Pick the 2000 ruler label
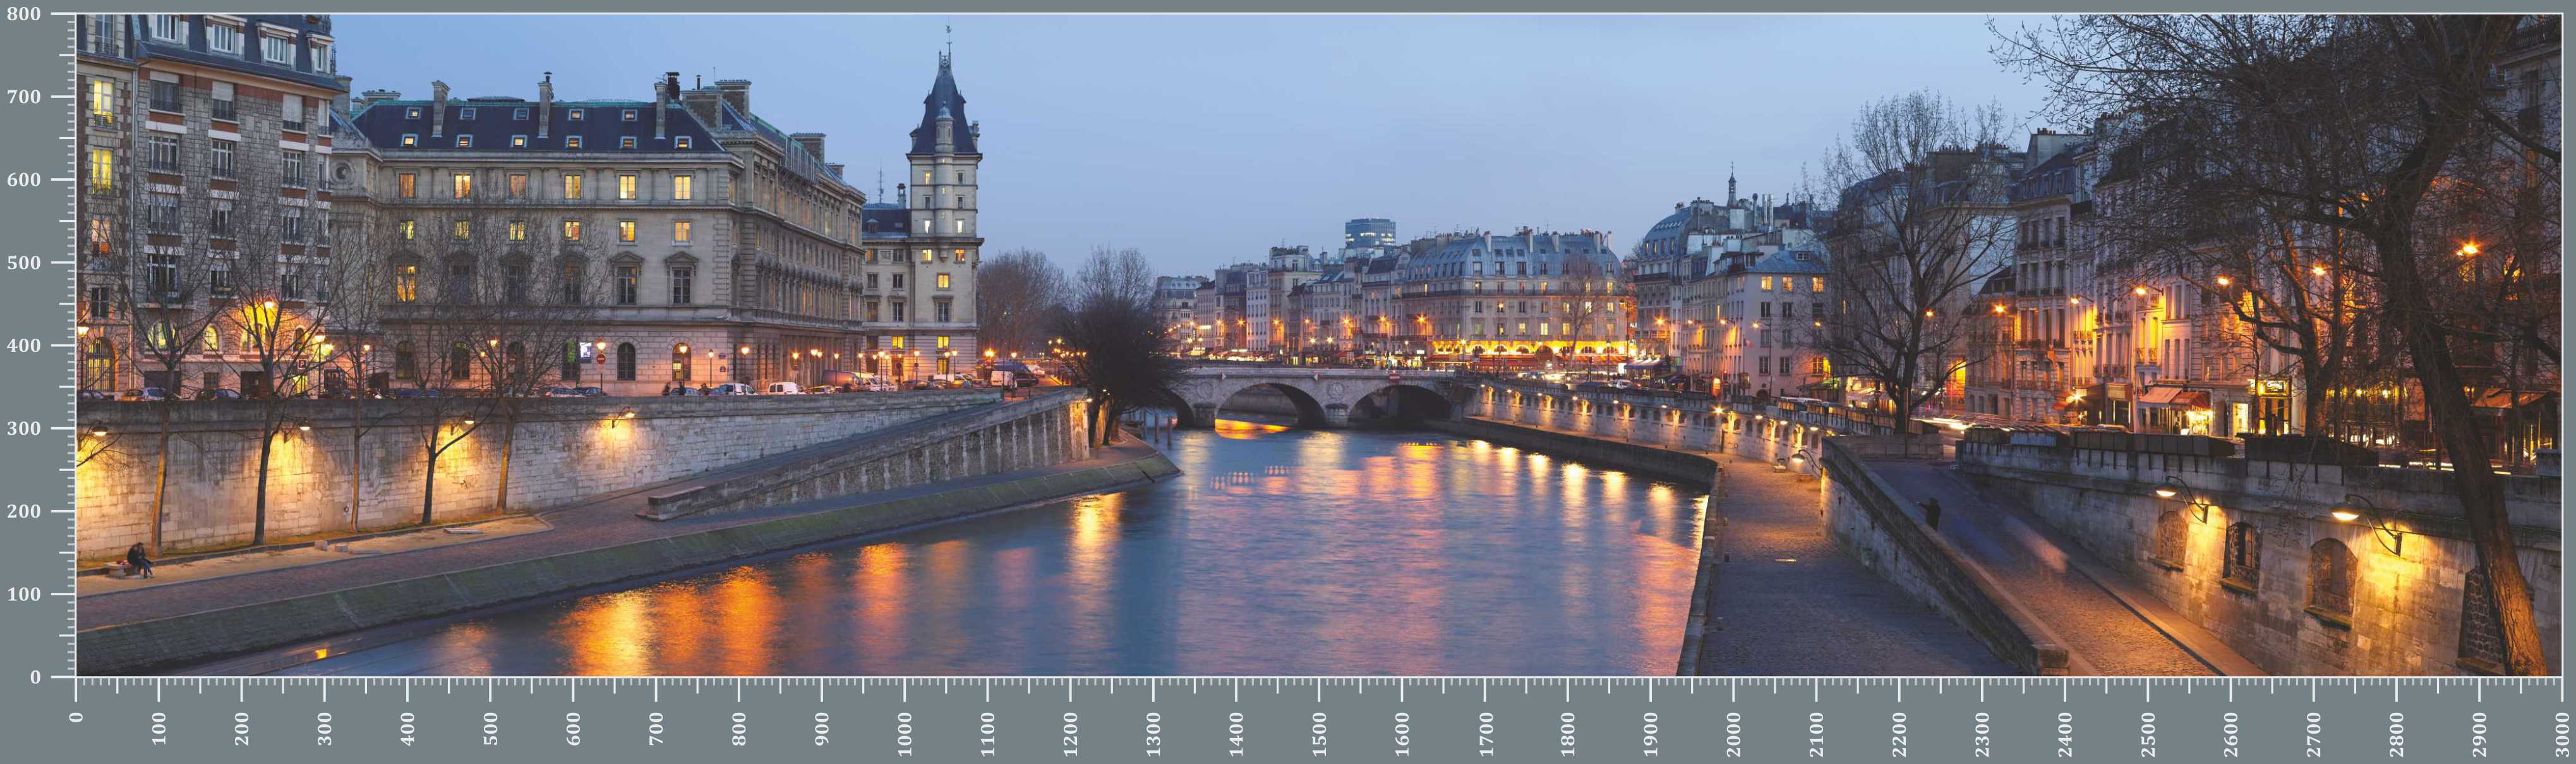 [1734, 734]
